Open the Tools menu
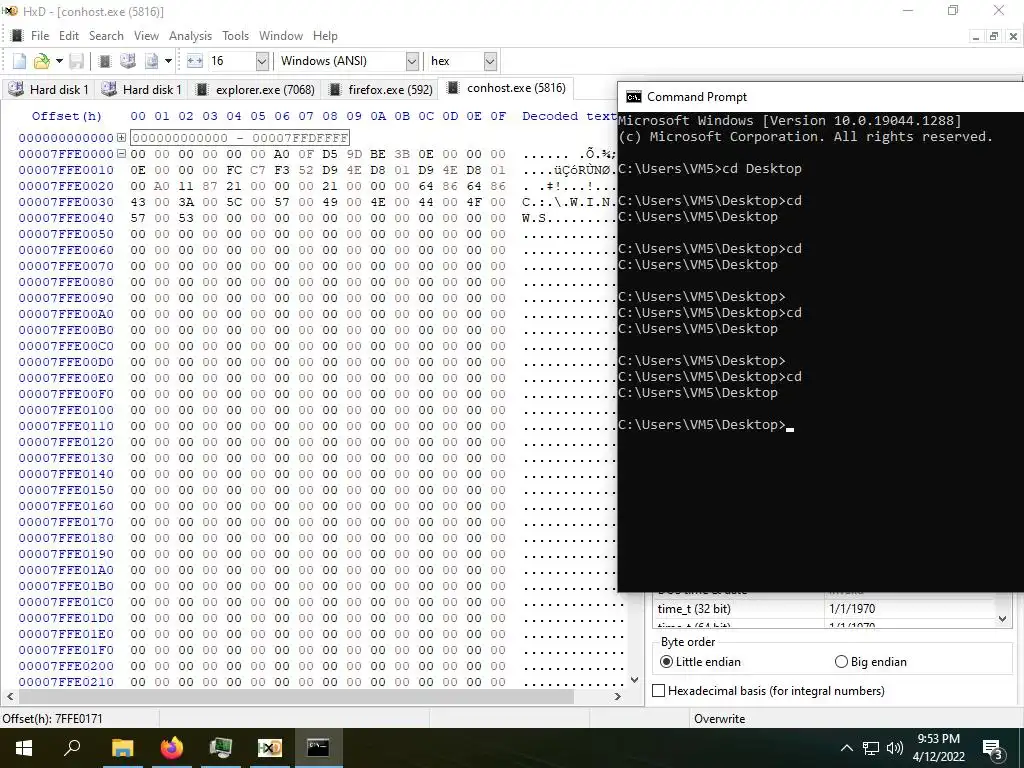 pos(235,36)
